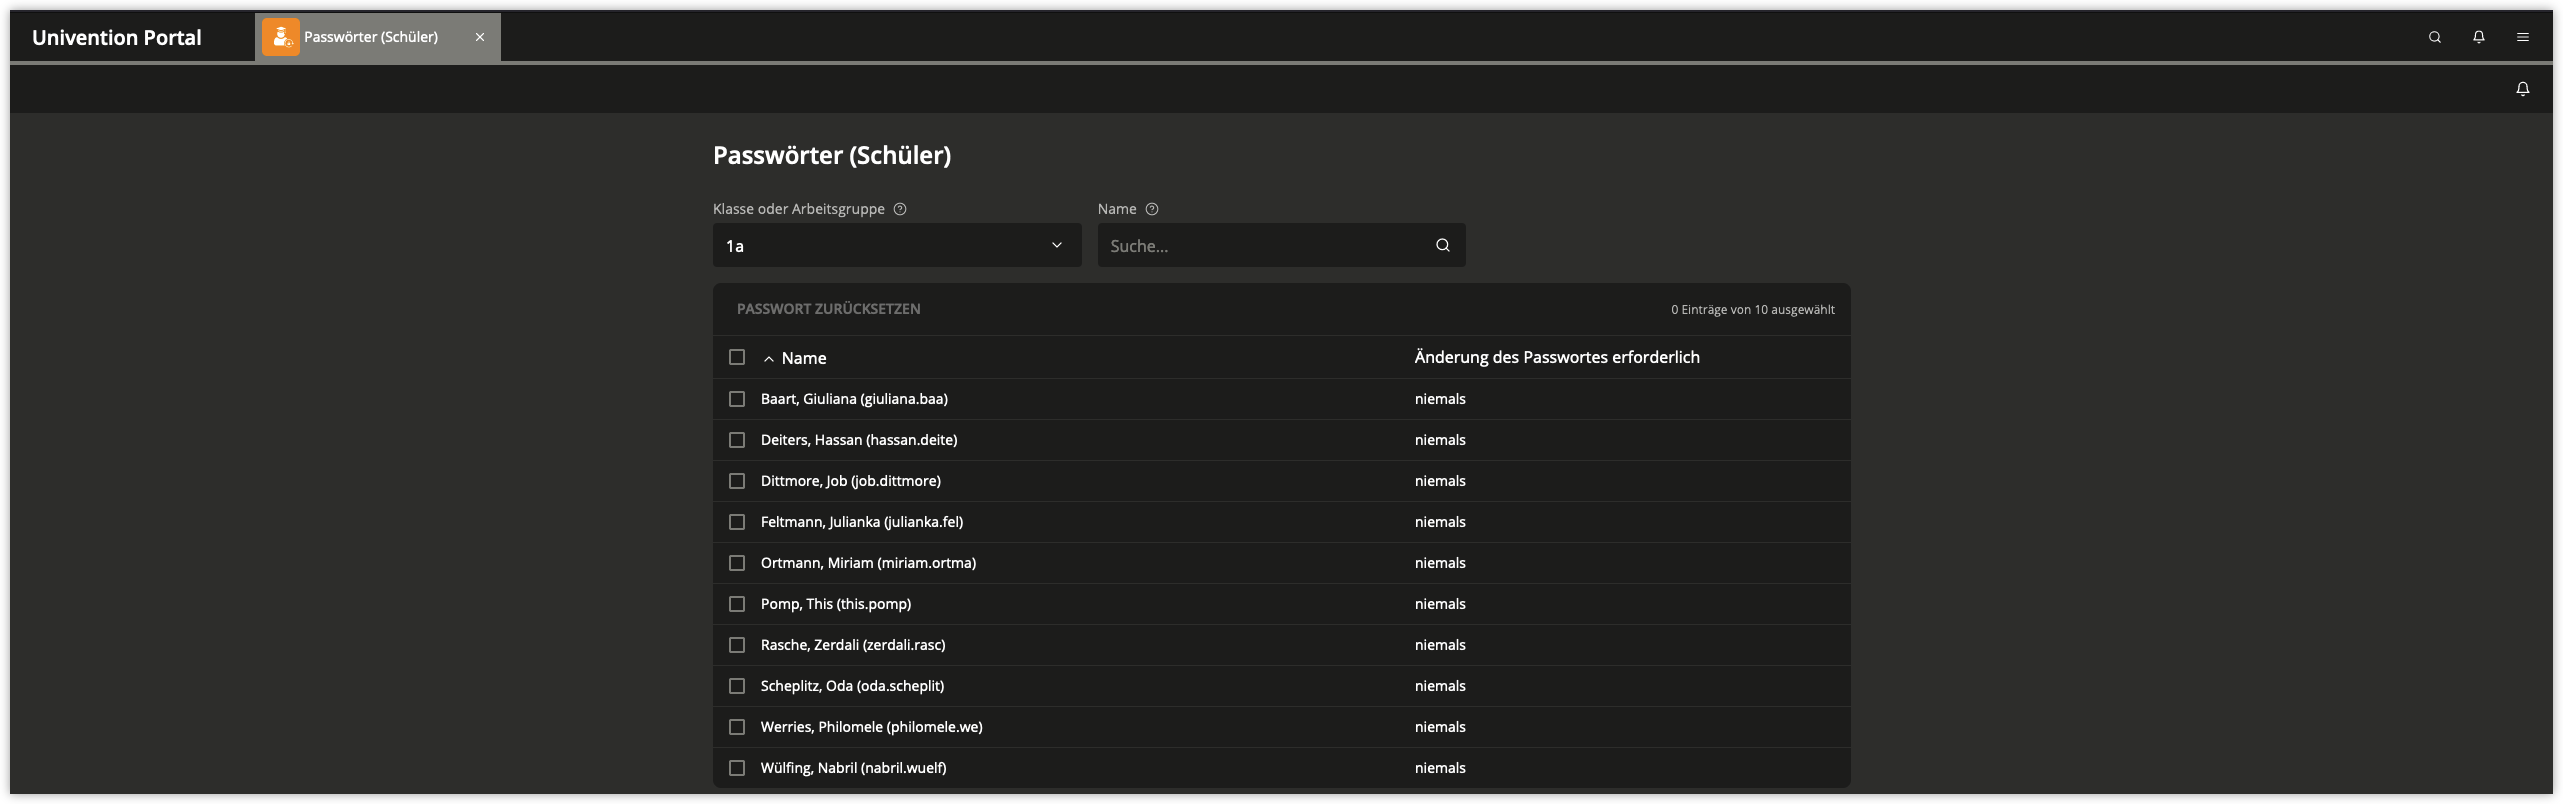Open notifications bell in top header

(x=2479, y=37)
